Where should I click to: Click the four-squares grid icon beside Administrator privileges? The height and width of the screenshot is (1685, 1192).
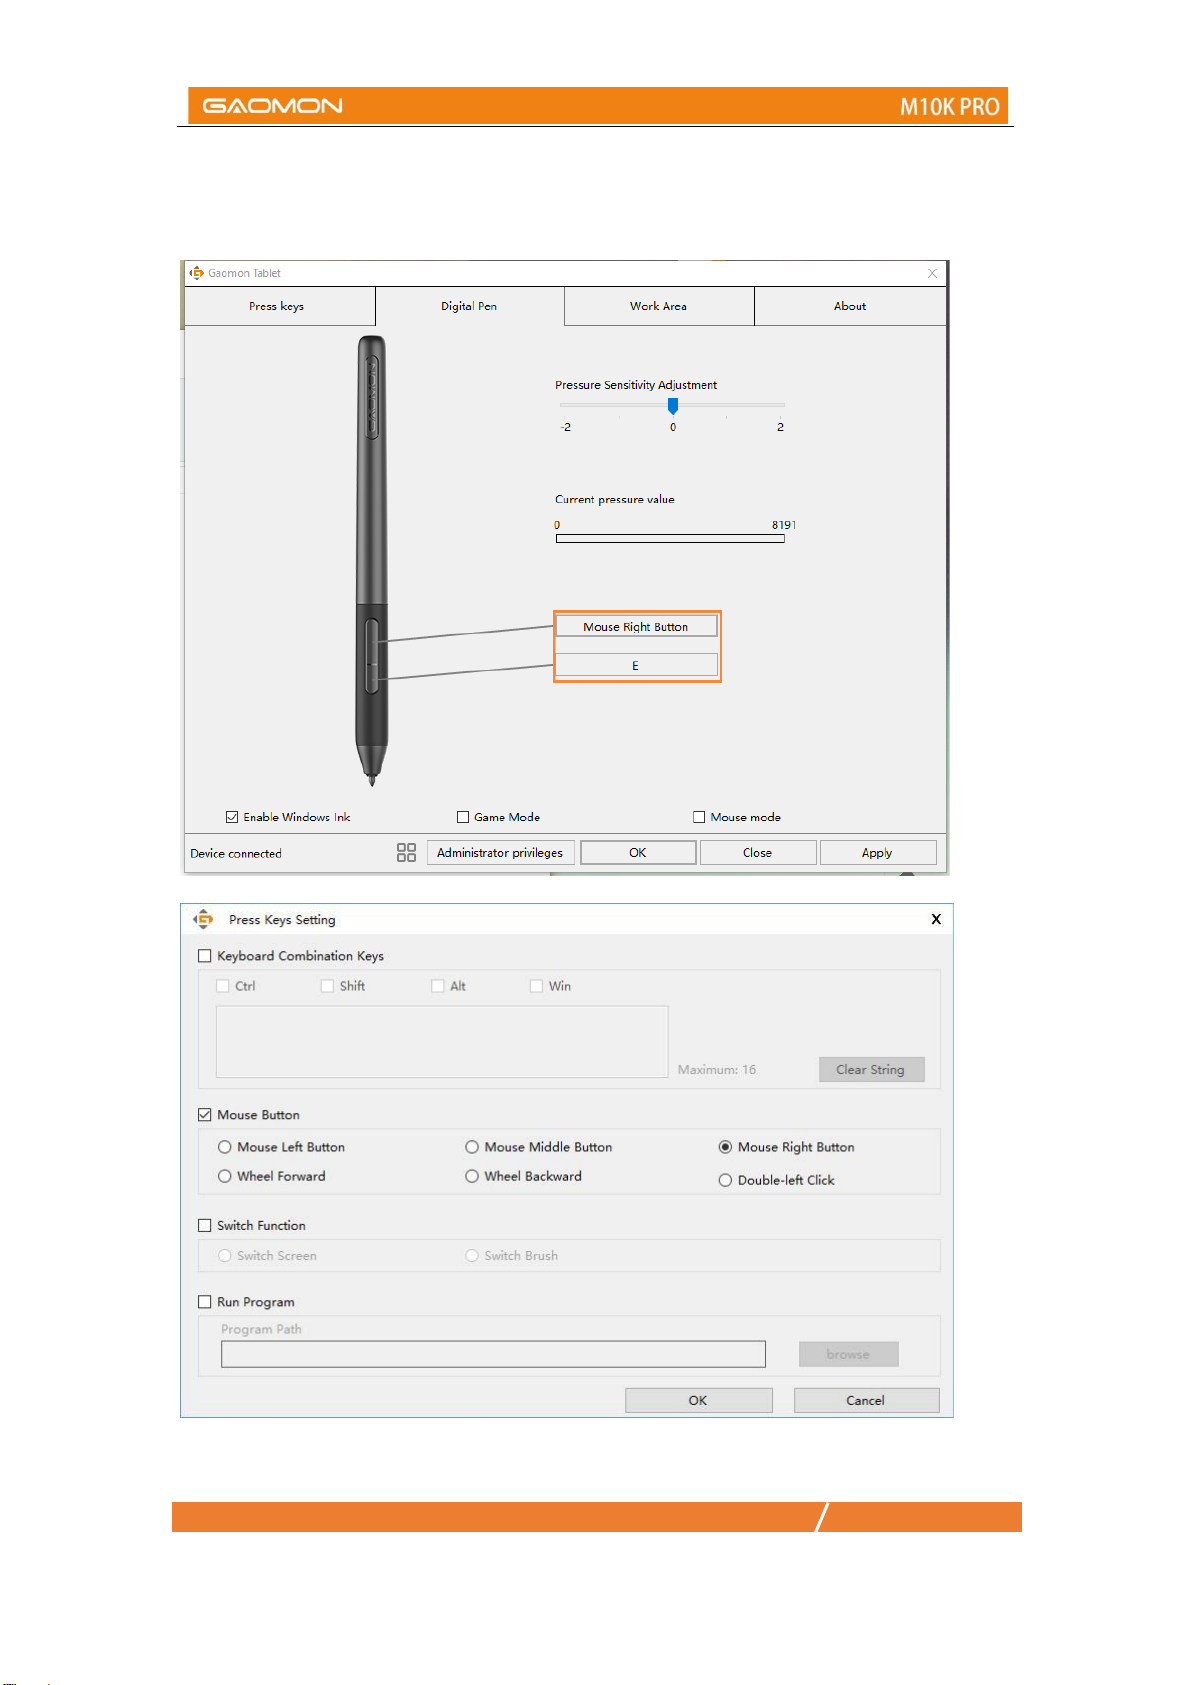[406, 852]
